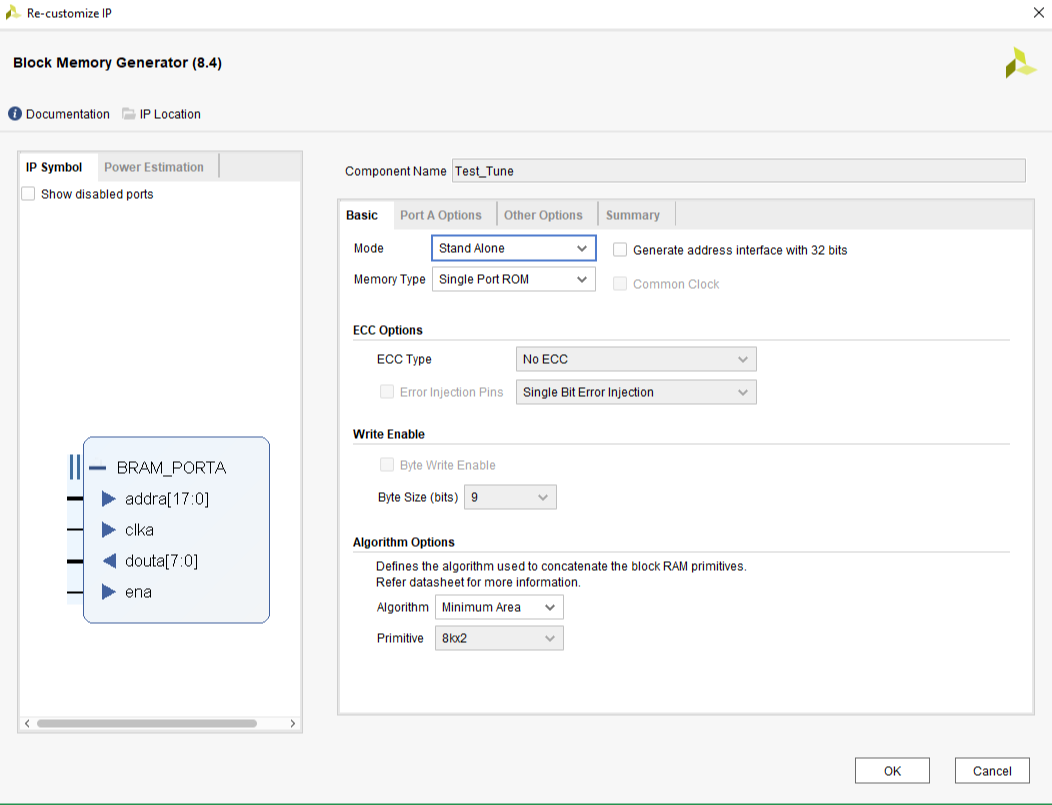
Task: Click the IP Location folder icon
Action: tap(129, 113)
